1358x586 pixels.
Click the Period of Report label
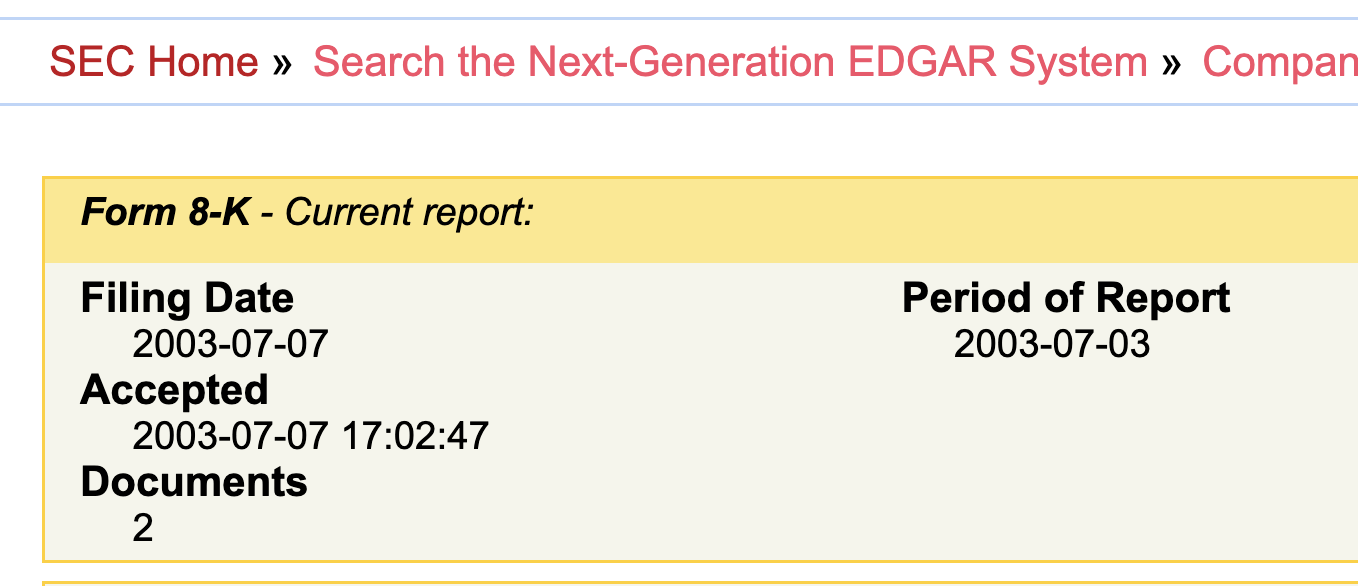pos(1066,298)
